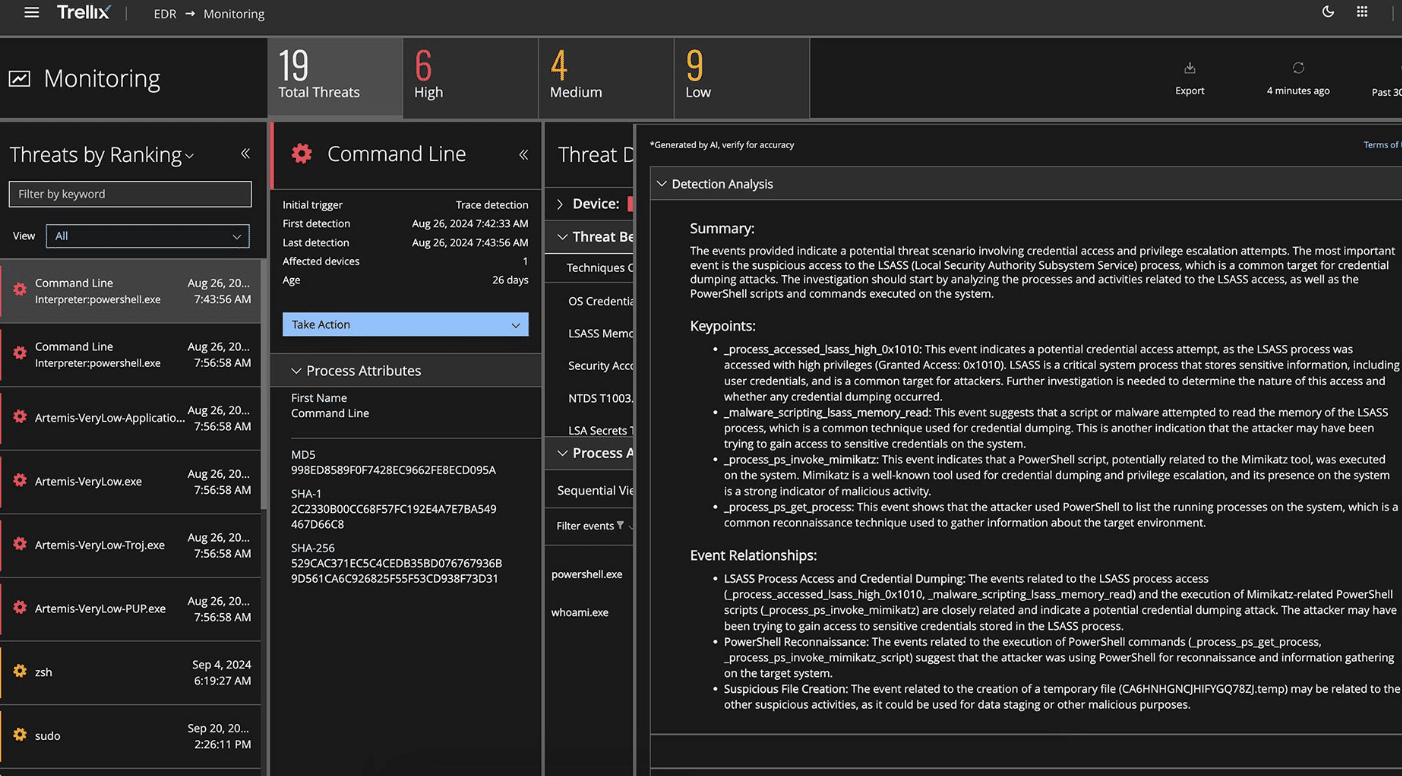The height and width of the screenshot is (776, 1402).
Task: Select the Artemis-VeryLow-Applicatio... threat
Action: (131, 418)
